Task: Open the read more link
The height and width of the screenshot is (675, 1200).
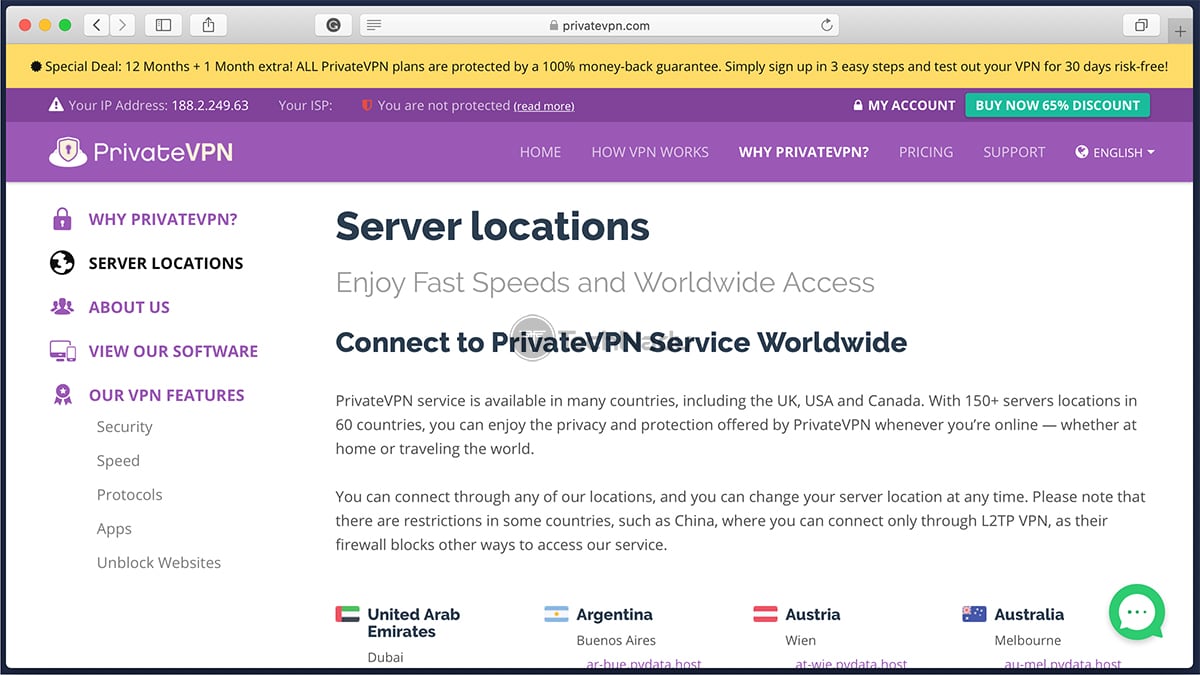Action: click(543, 105)
